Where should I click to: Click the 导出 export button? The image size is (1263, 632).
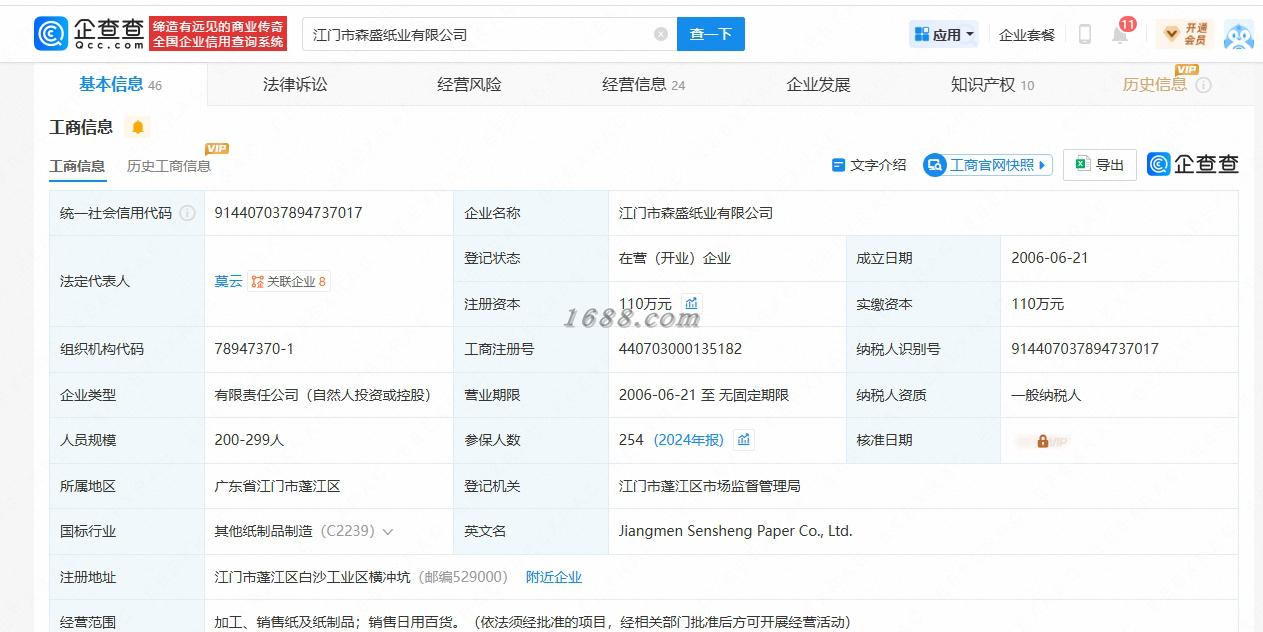tap(1099, 165)
